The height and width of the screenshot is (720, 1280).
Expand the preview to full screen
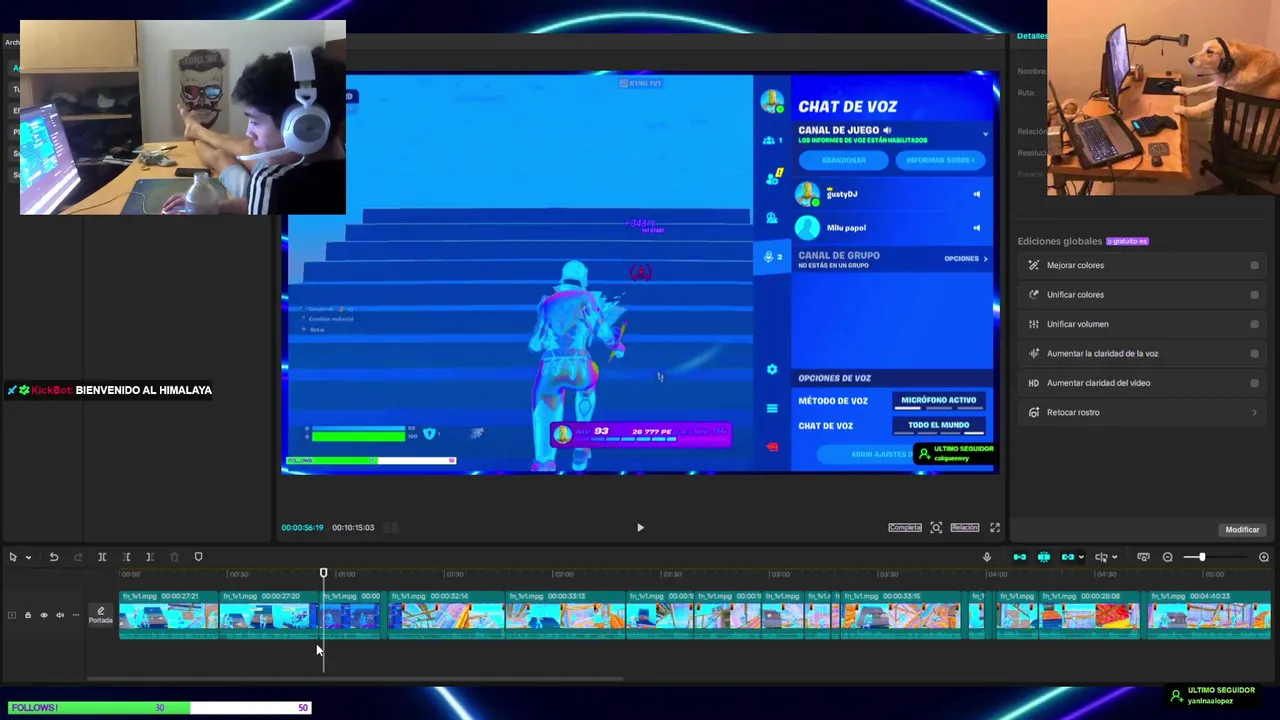coord(995,528)
